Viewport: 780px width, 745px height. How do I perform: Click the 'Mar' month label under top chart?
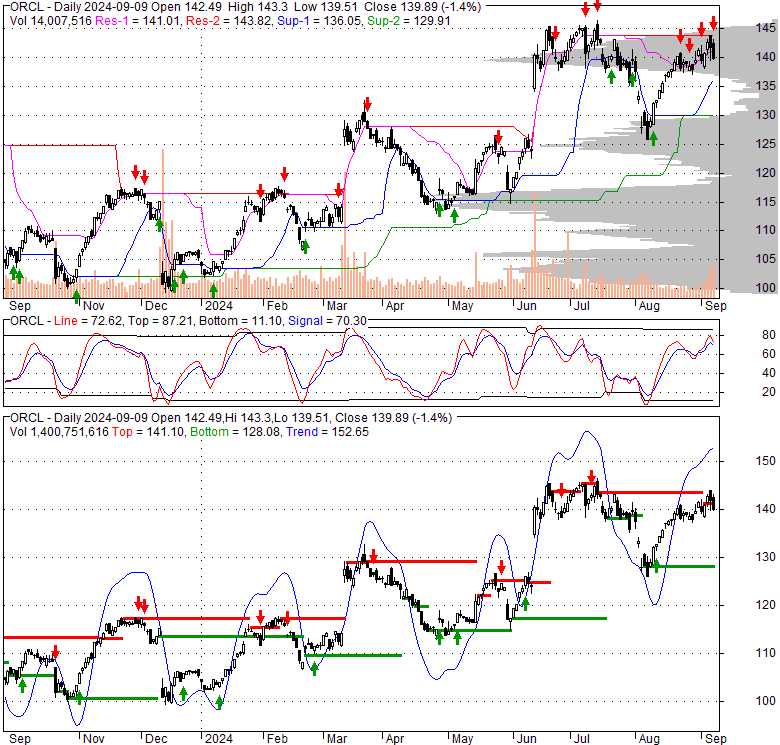[x=337, y=306]
